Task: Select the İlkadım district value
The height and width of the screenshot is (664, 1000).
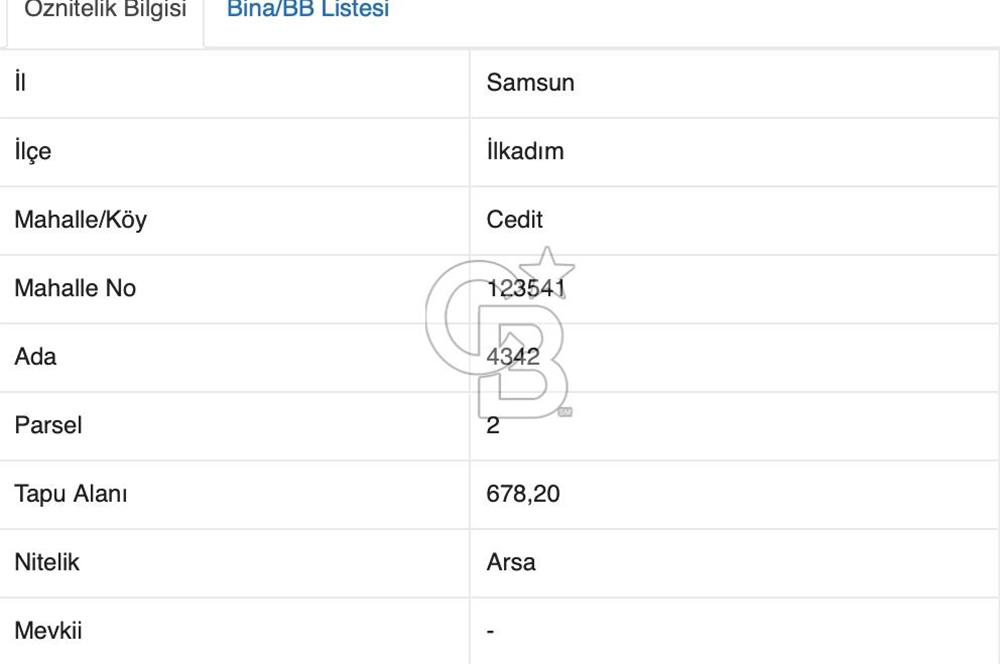Action: point(525,151)
